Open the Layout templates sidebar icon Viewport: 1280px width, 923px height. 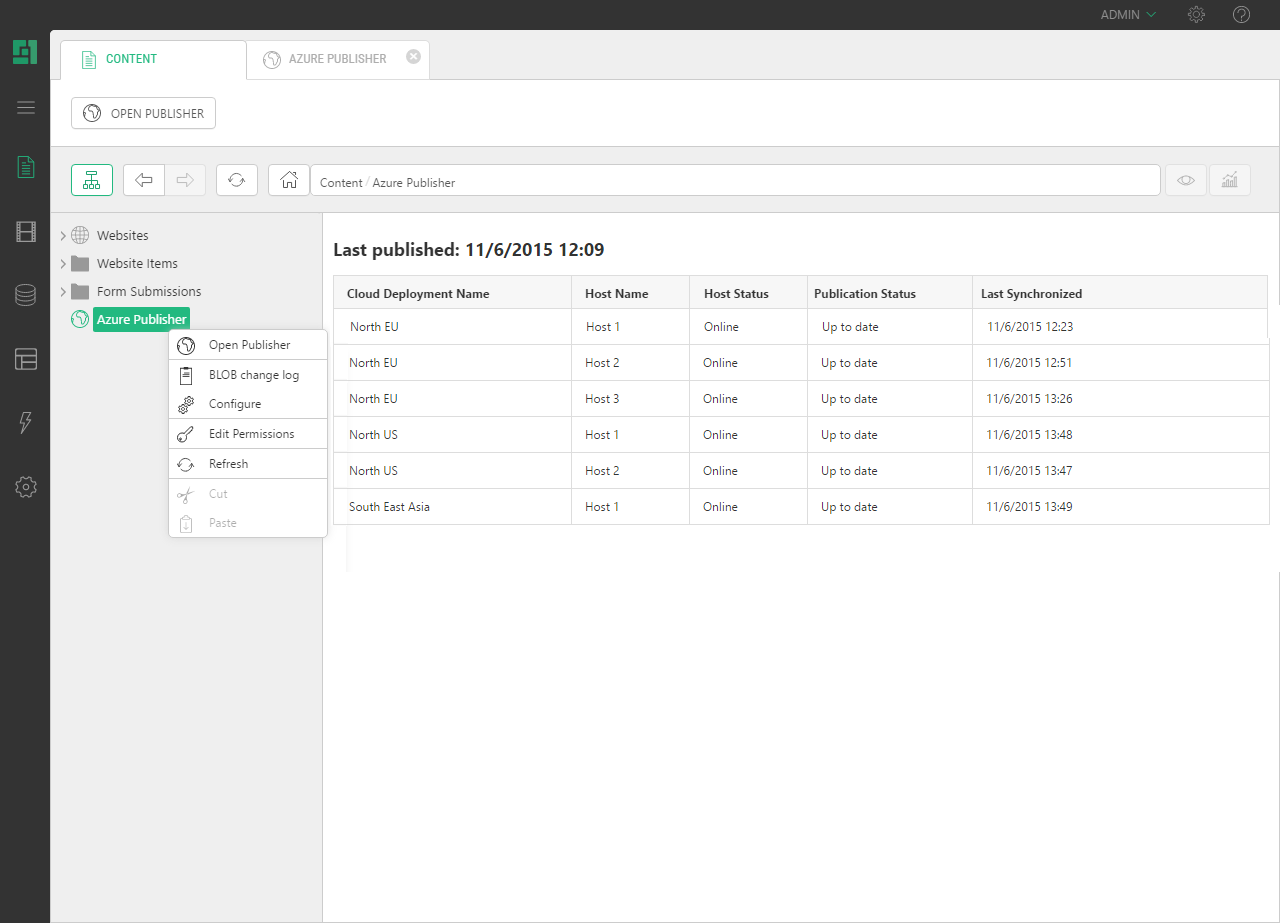[x=26, y=359]
